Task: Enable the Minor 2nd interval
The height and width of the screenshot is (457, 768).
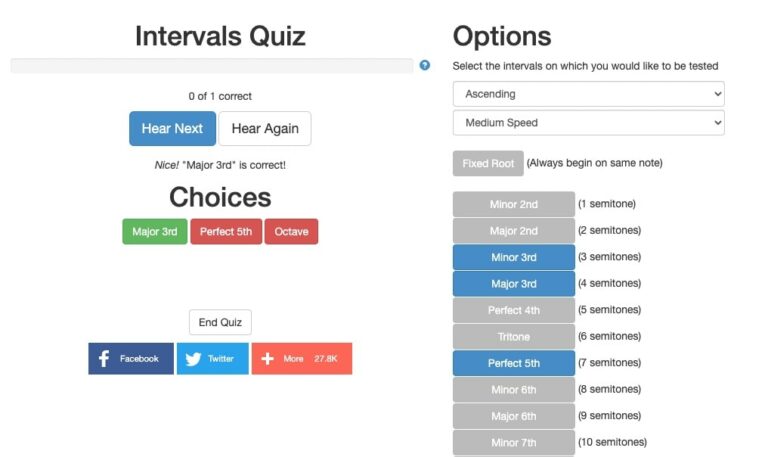Action: click(x=513, y=204)
